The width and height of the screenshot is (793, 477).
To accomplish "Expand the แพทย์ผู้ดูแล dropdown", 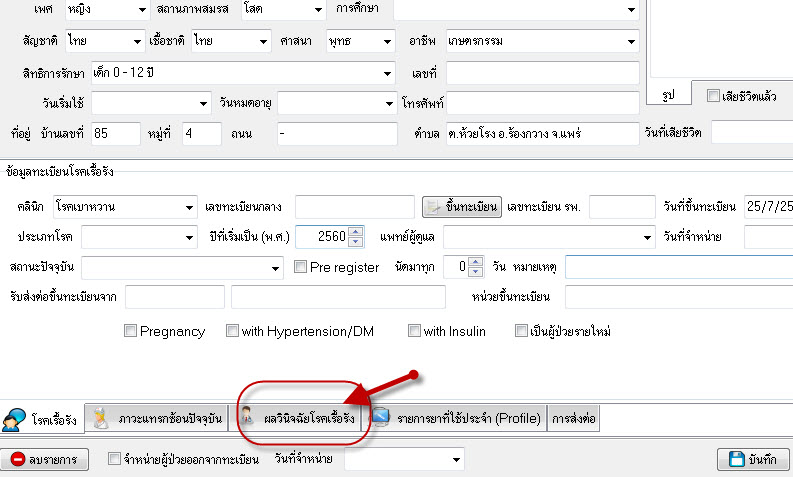I will (x=646, y=237).
